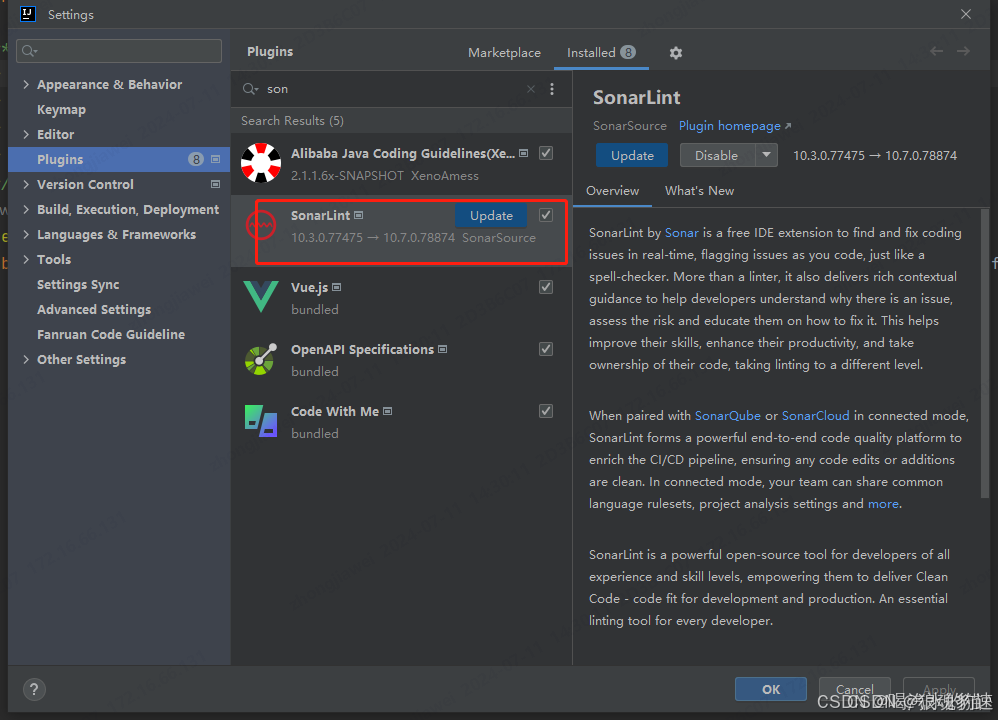Open the SonarCloud link

click(815, 416)
